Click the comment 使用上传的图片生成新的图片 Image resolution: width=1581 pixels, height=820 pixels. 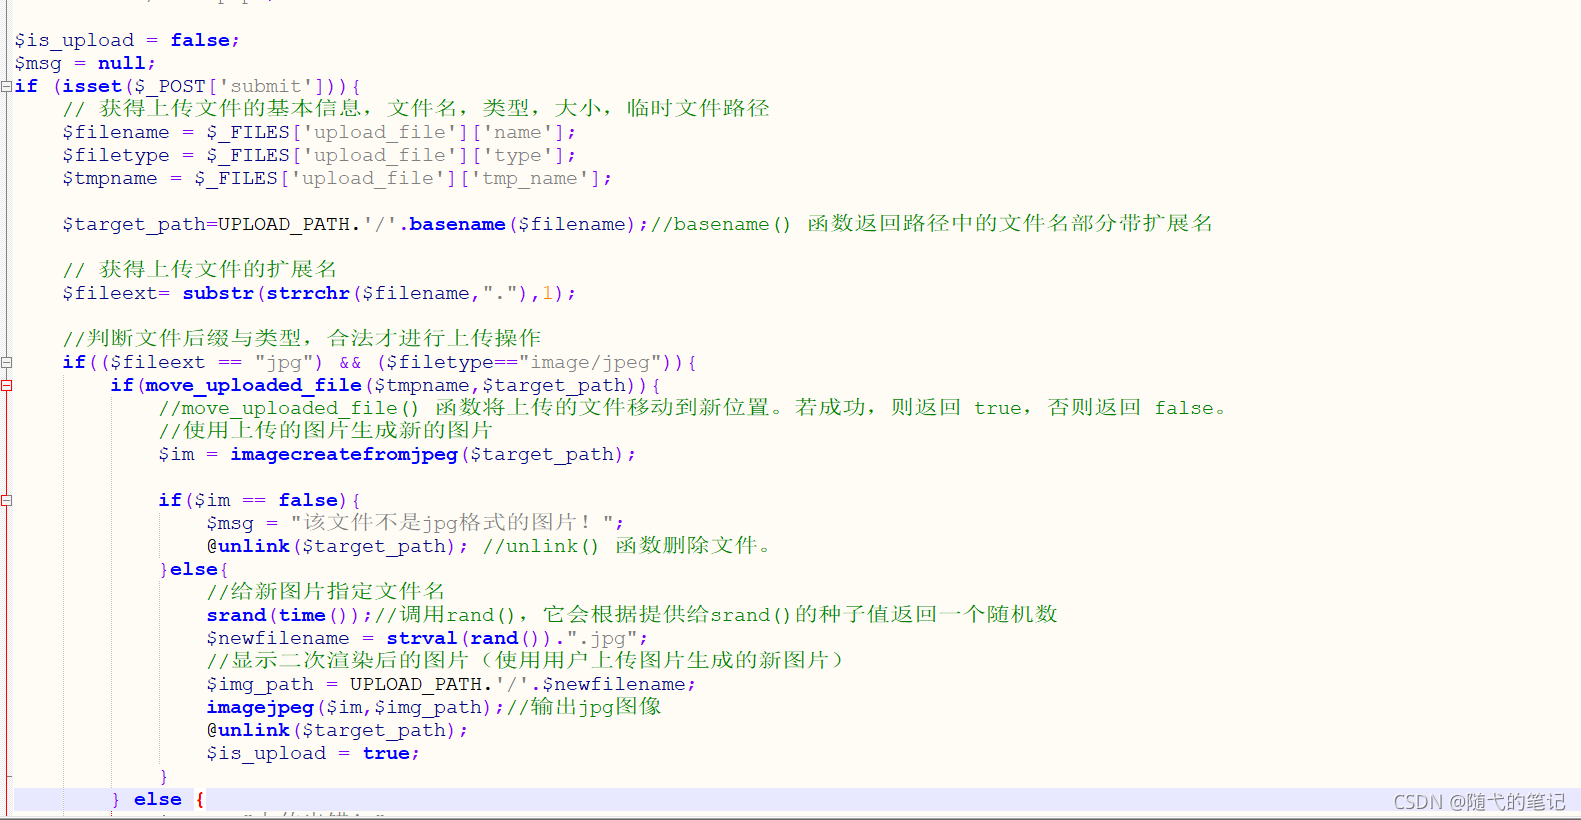click(x=326, y=431)
